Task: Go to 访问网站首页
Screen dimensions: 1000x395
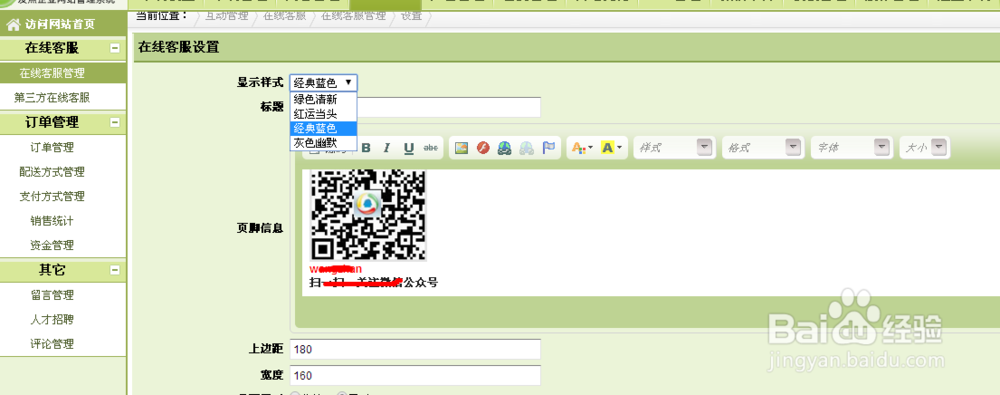Action: point(60,25)
